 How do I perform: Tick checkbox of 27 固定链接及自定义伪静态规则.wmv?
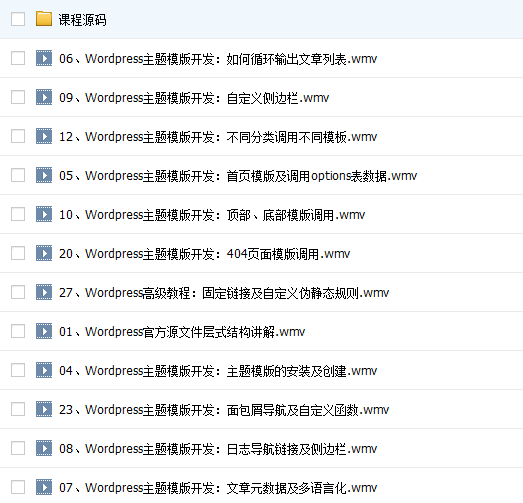click(18, 292)
